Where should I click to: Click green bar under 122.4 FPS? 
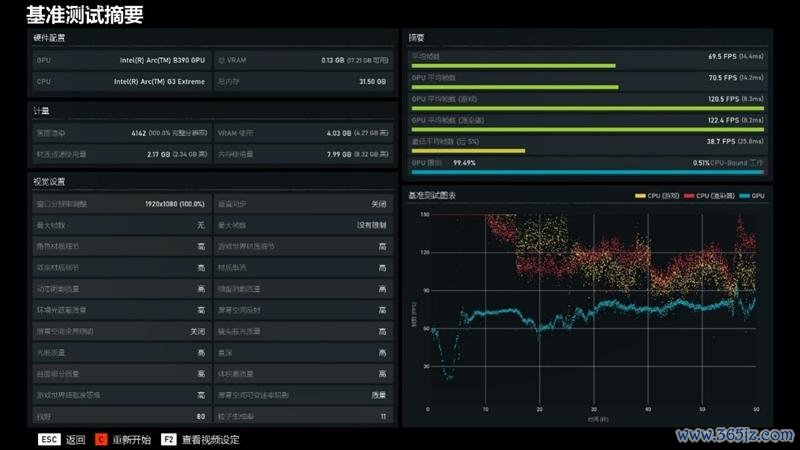[587, 130]
